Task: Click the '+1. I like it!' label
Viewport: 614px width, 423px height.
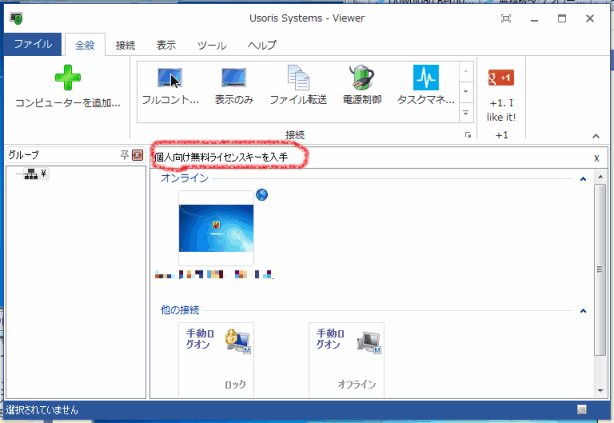Action: [501, 110]
